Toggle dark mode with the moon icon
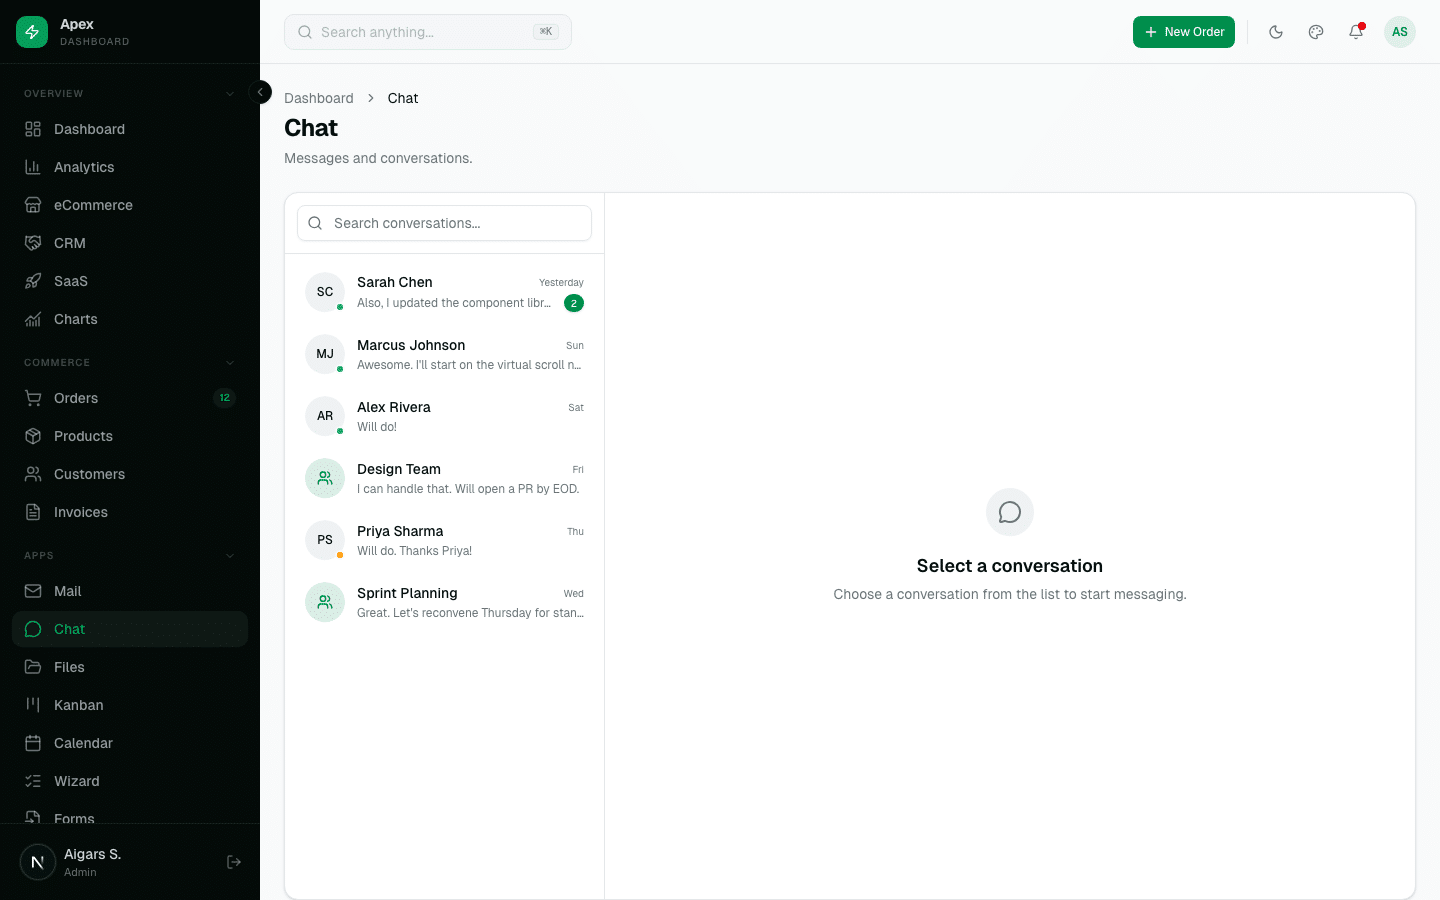The image size is (1440, 900). (x=1276, y=32)
